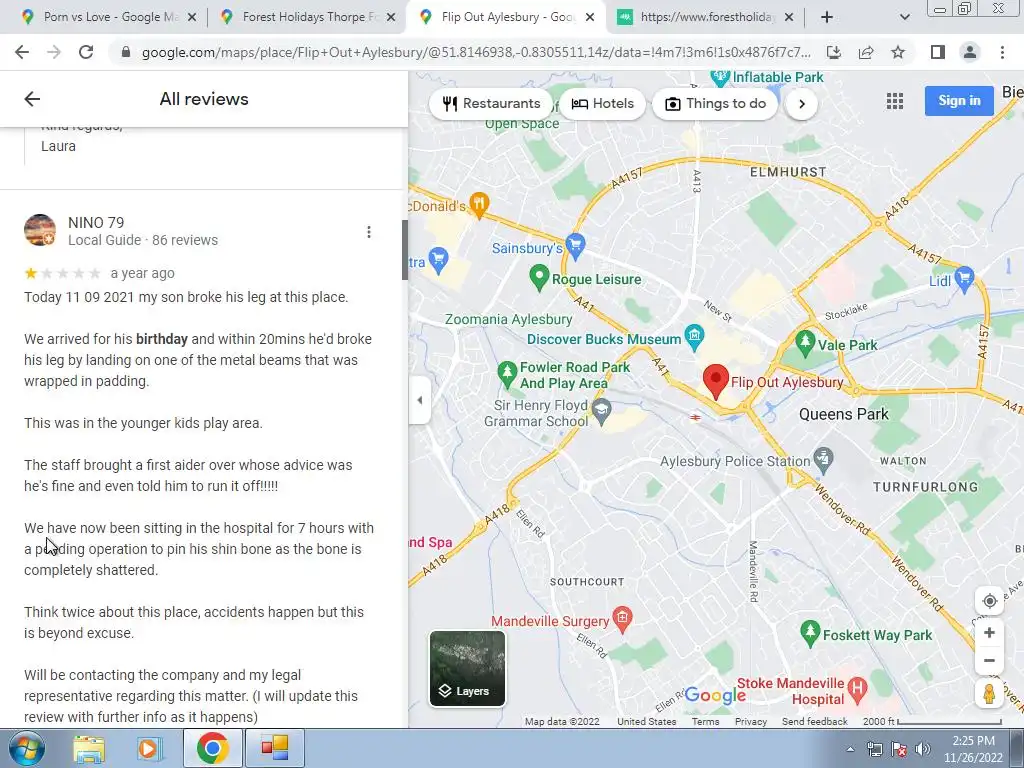
Task: Click reviews panel scrollbar thumb
Action: pos(405,250)
